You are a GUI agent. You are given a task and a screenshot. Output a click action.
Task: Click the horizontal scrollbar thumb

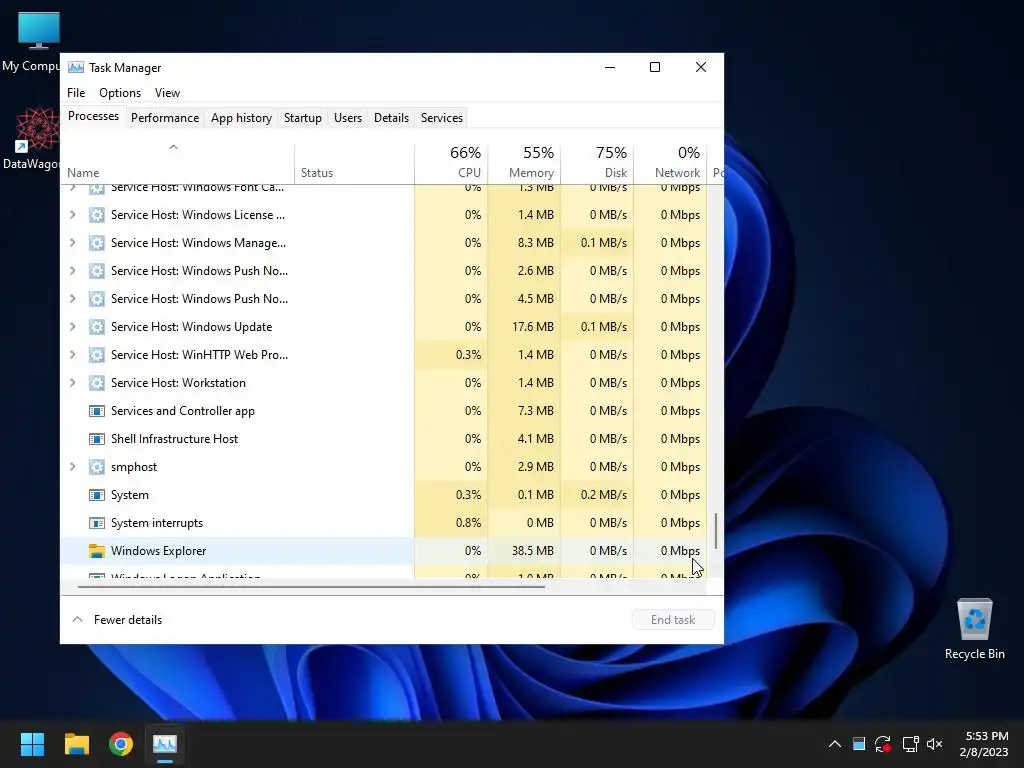pos(311,587)
